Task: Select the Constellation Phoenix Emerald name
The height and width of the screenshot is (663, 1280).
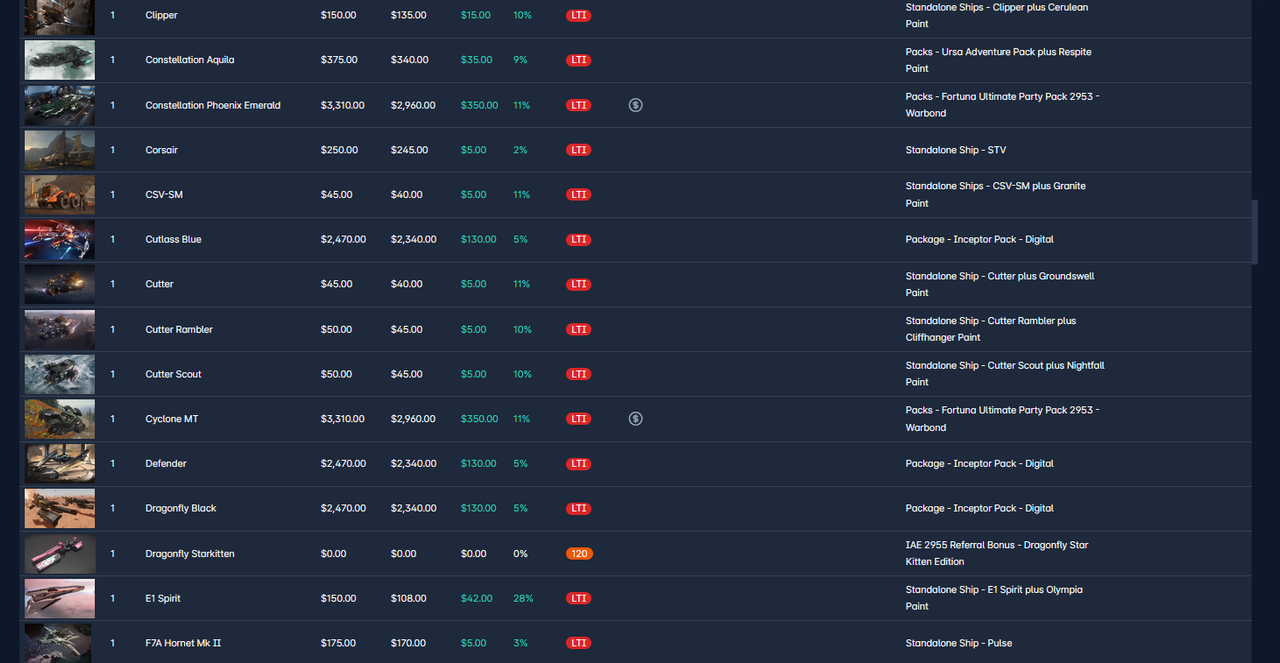Action: click(213, 105)
